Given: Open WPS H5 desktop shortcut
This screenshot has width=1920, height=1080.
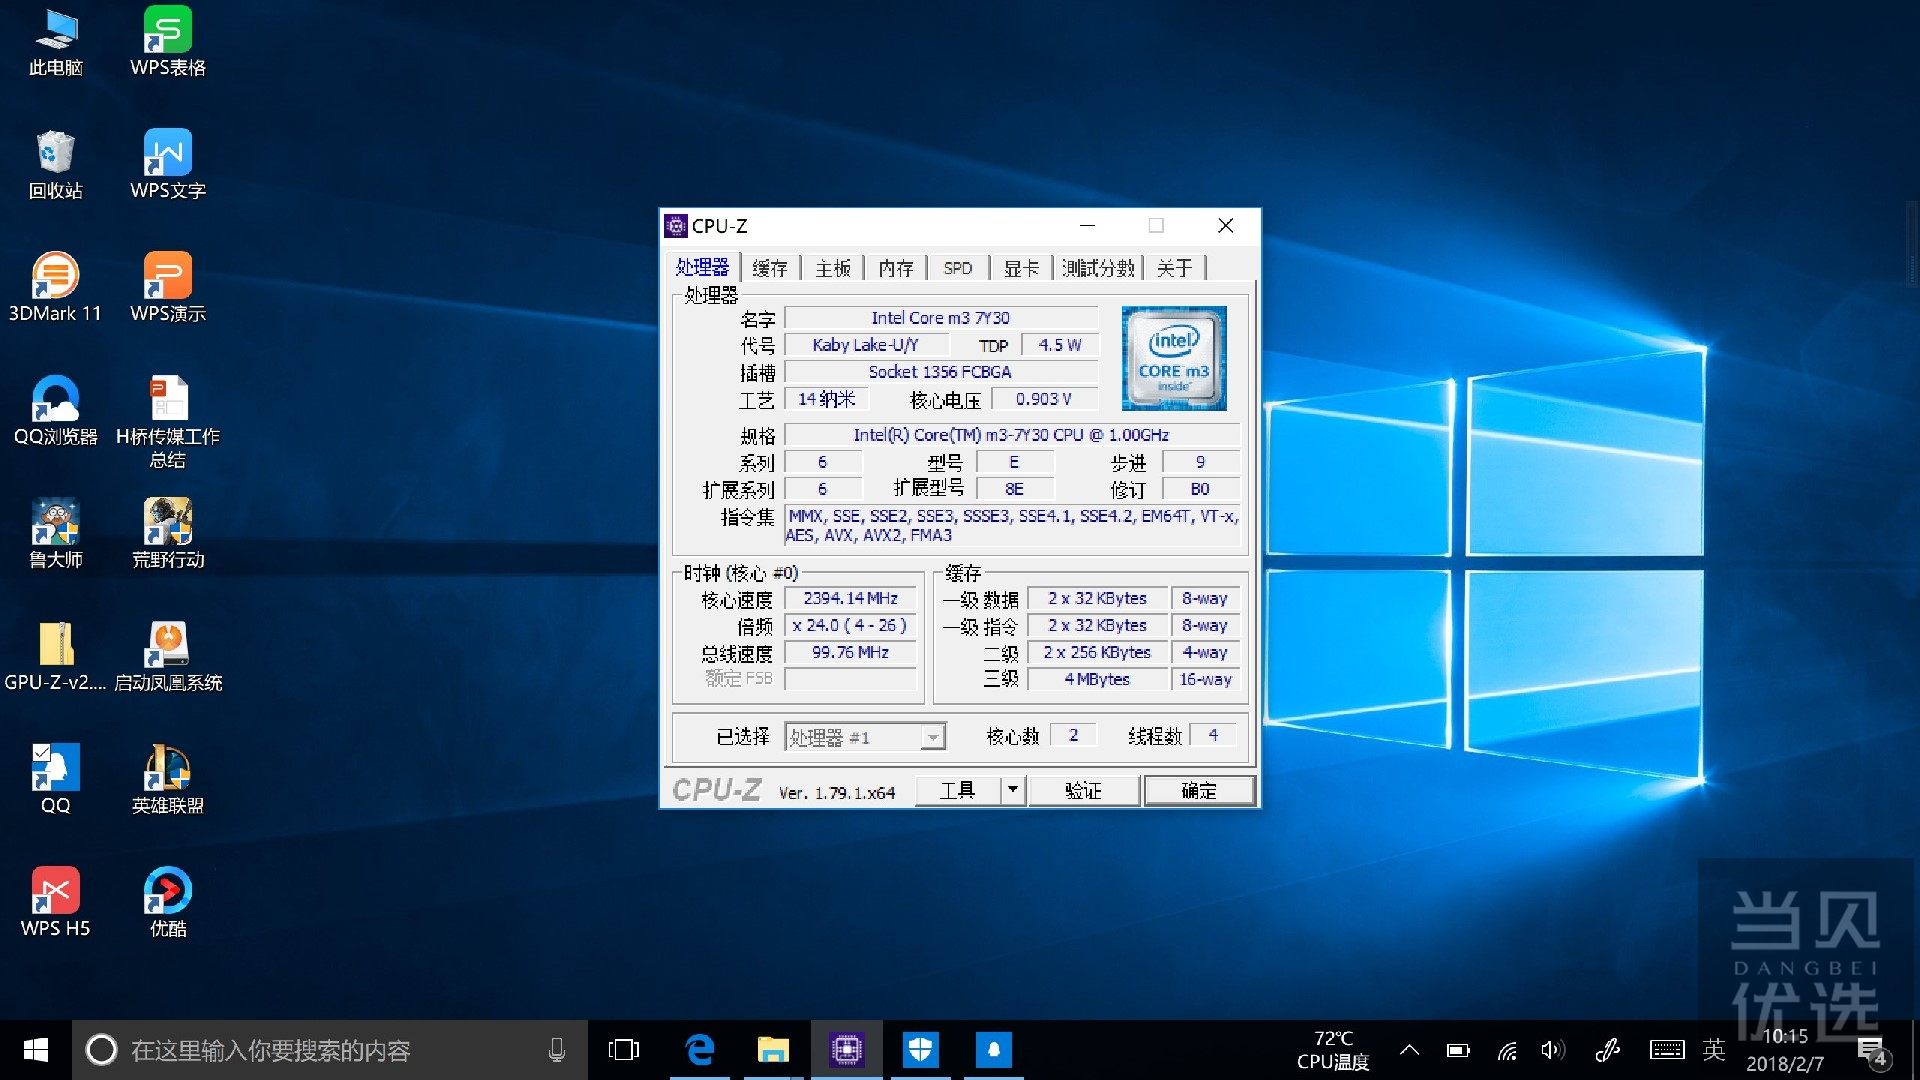Looking at the screenshot, I should 56,903.
